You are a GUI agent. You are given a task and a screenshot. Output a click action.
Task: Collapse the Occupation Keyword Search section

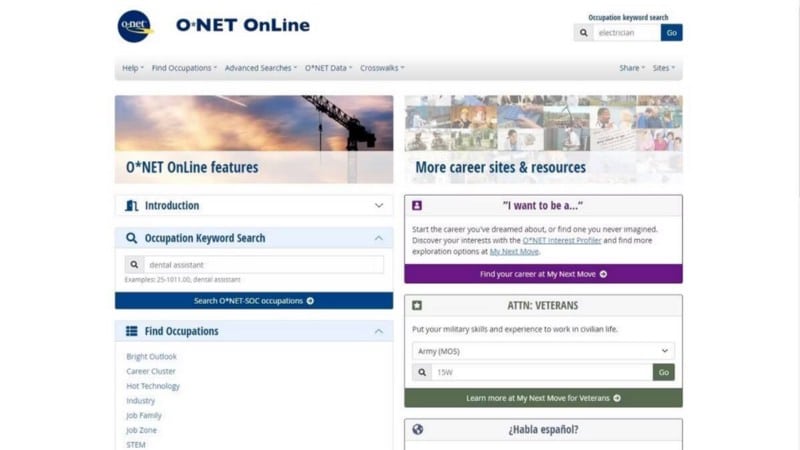tap(379, 238)
